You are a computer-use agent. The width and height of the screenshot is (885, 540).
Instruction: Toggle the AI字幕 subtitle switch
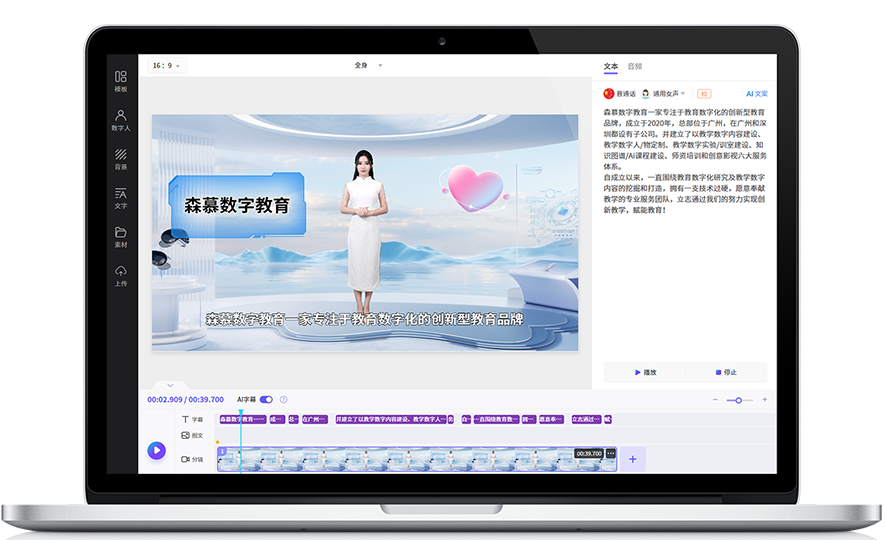click(x=266, y=399)
